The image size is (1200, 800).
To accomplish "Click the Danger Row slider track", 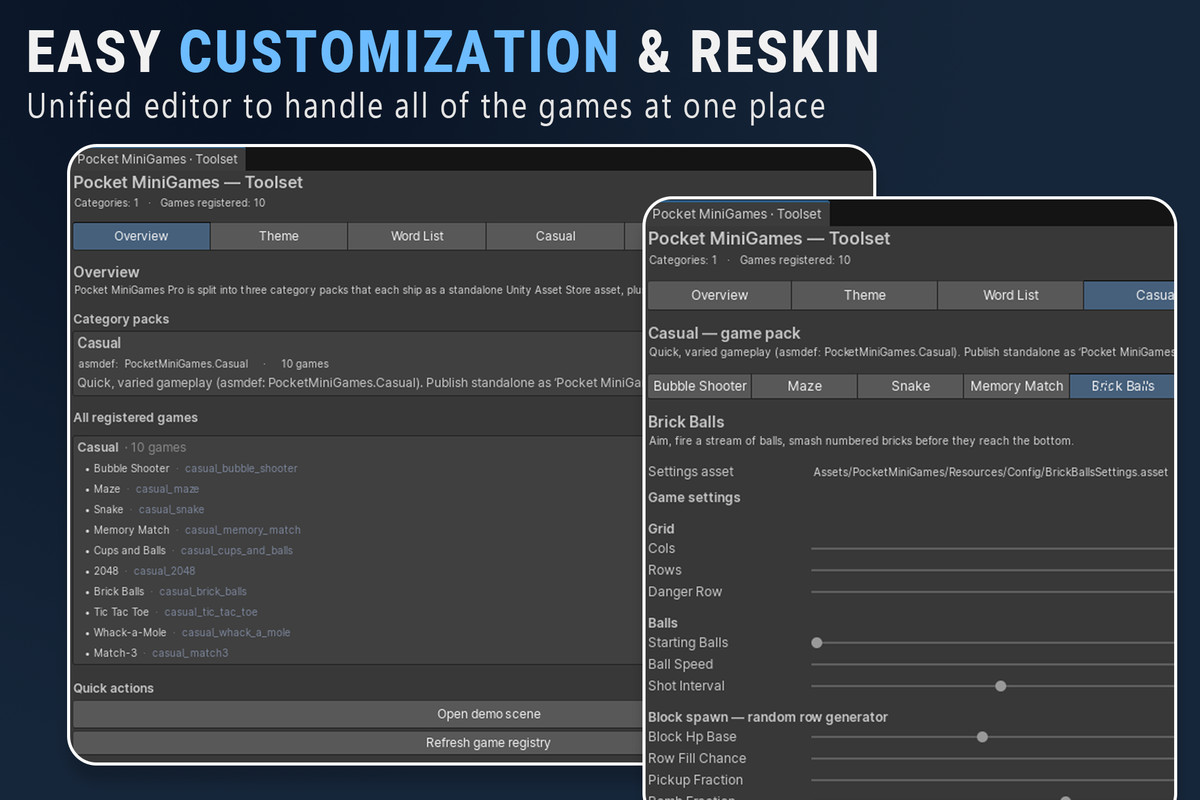I will click(x=992, y=592).
